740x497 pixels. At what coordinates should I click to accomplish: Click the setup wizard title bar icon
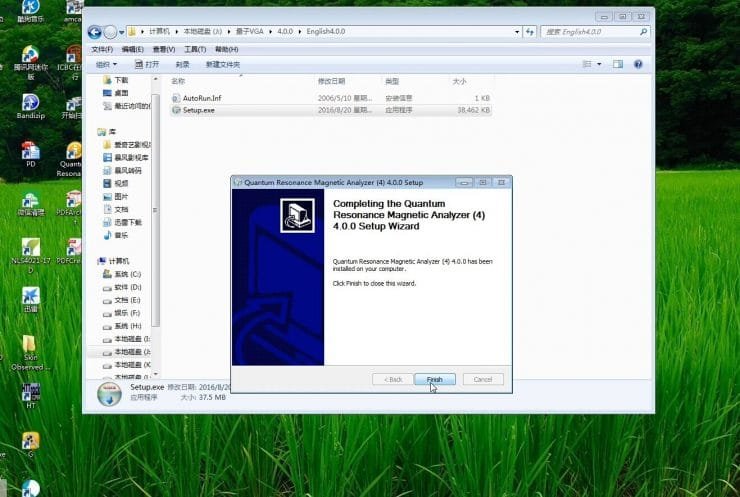(x=238, y=182)
